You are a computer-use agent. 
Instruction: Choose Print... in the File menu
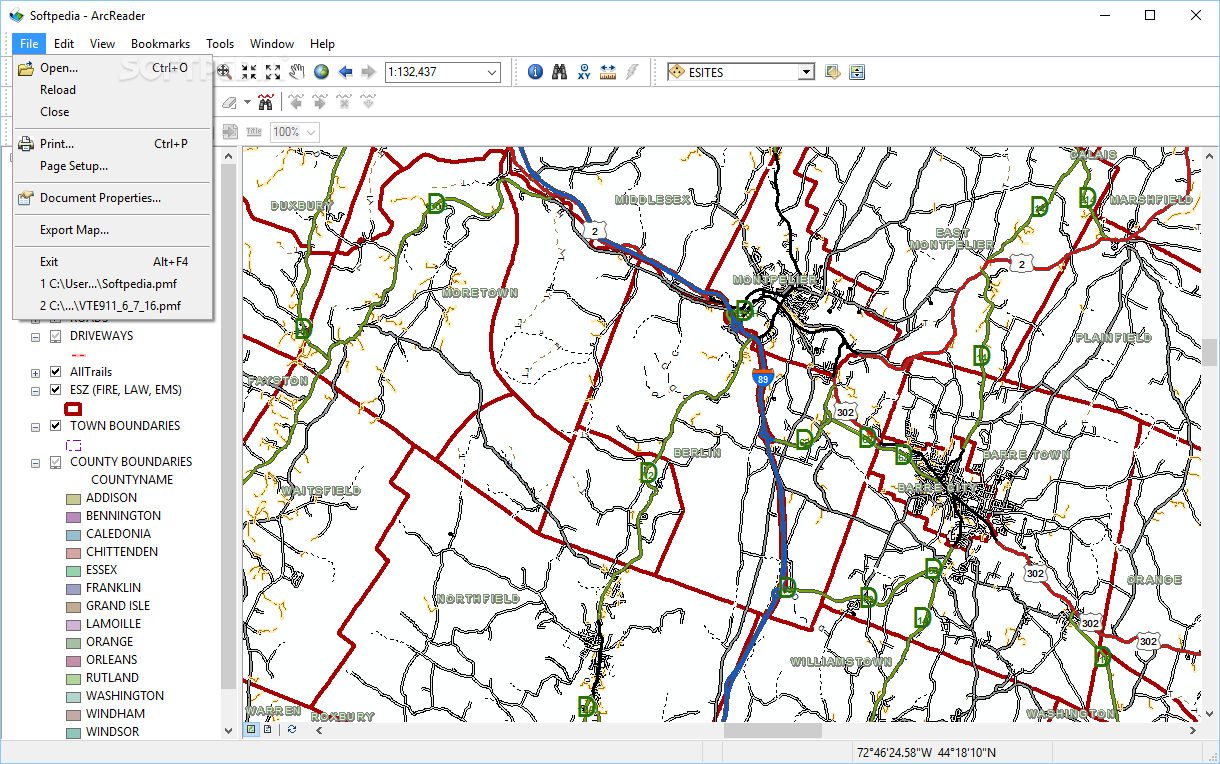click(112, 144)
